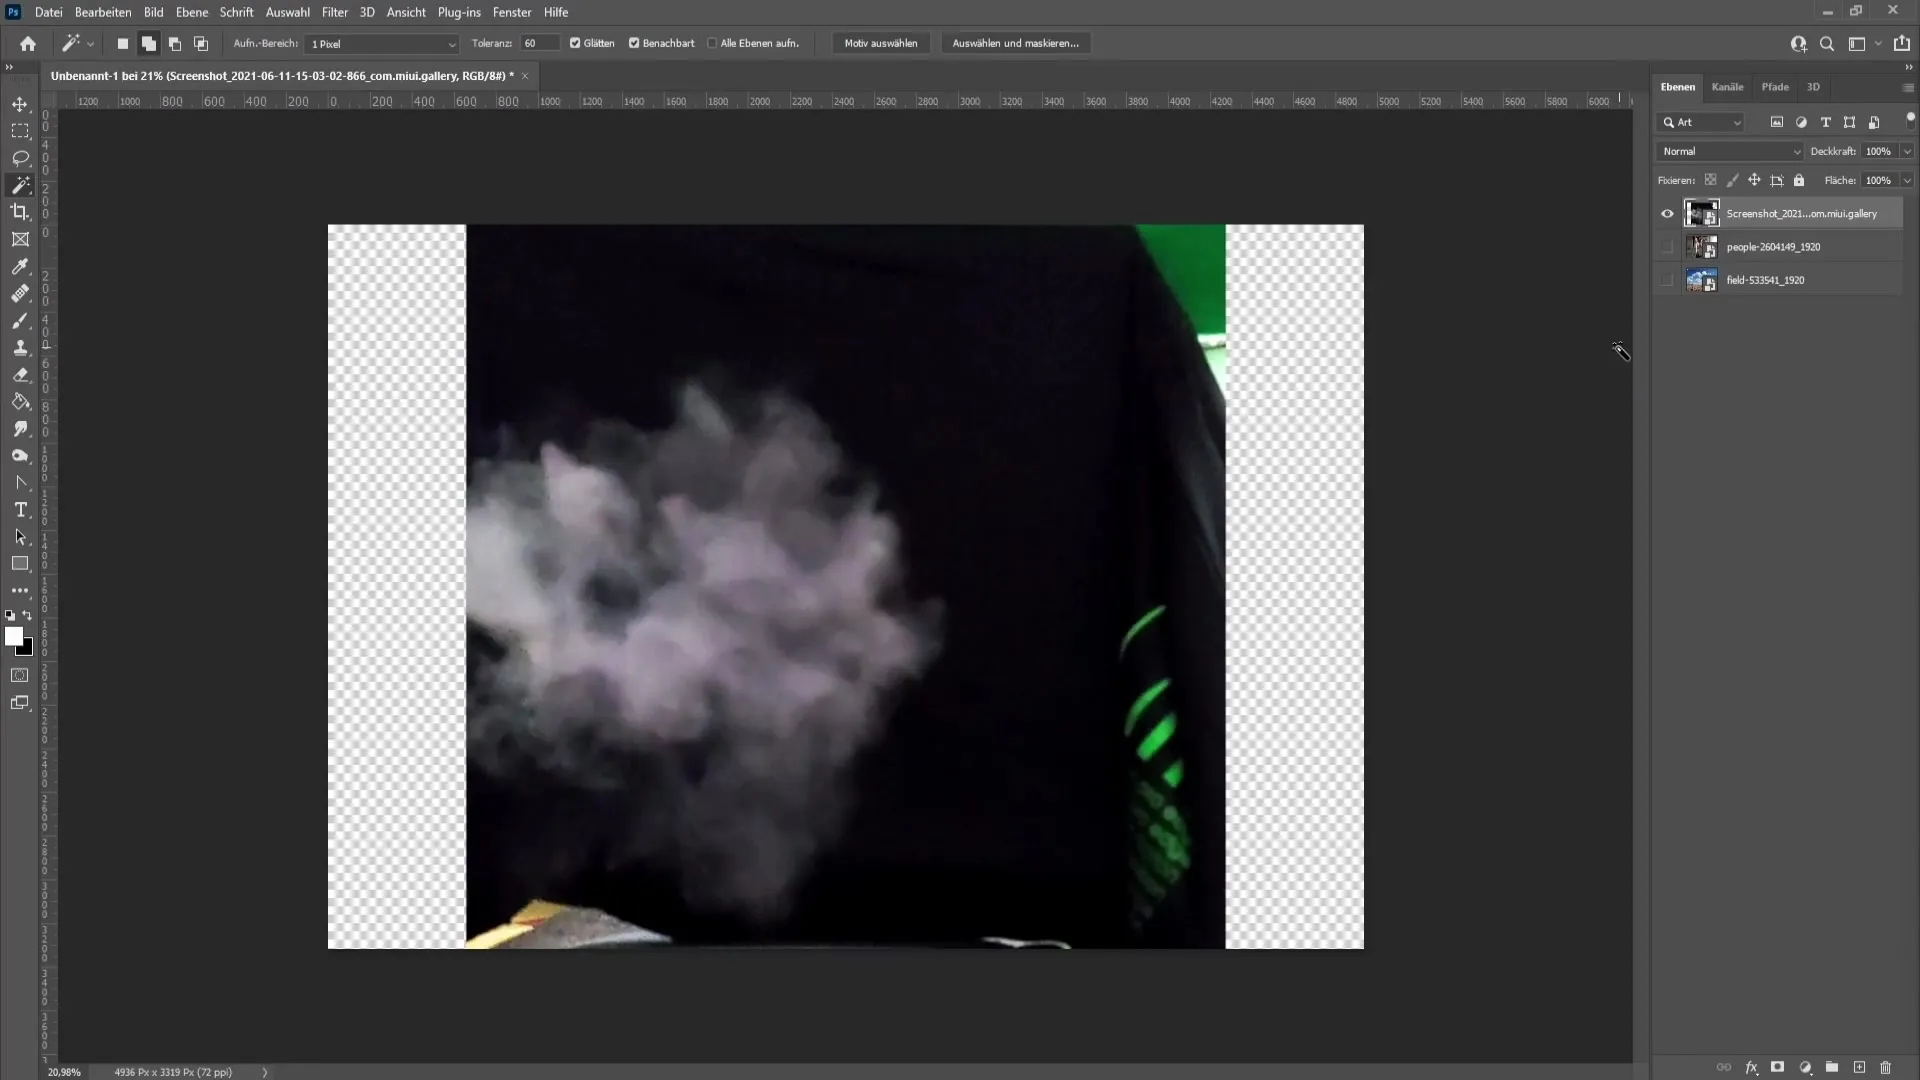This screenshot has width=1920, height=1080.
Task: Open the Filter menu
Action: (334, 12)
